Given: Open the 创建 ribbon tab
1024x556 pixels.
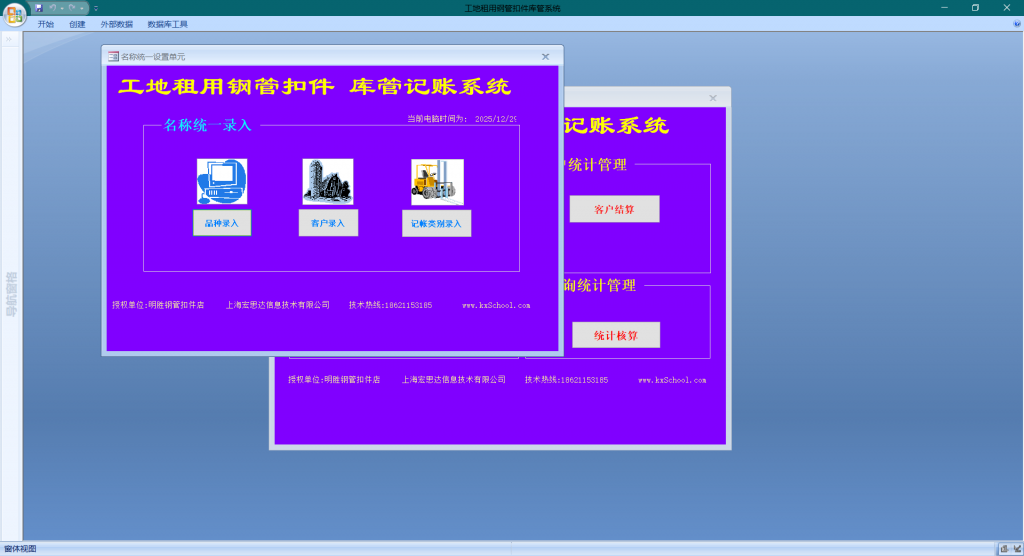Looking at the screenshot, I should click(77, 24).
